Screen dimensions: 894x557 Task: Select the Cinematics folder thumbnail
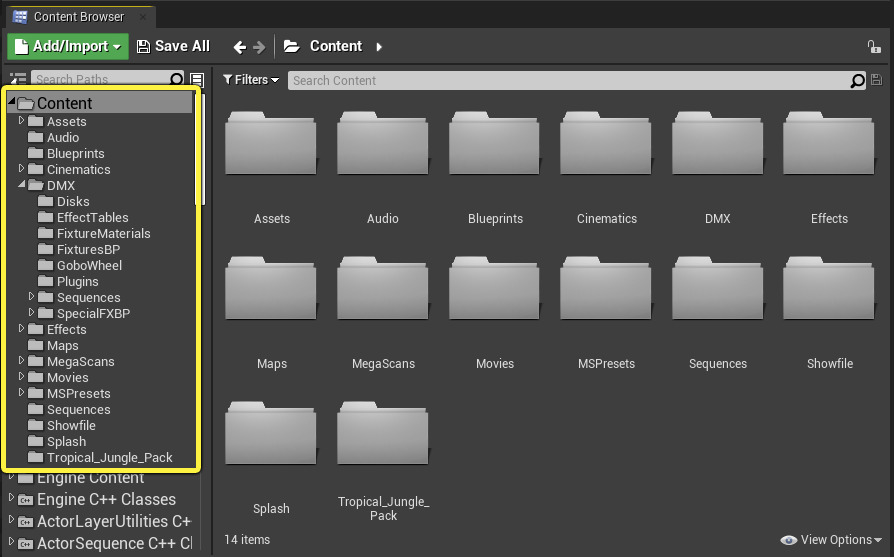pyautogui.click(x=606, y=144)
